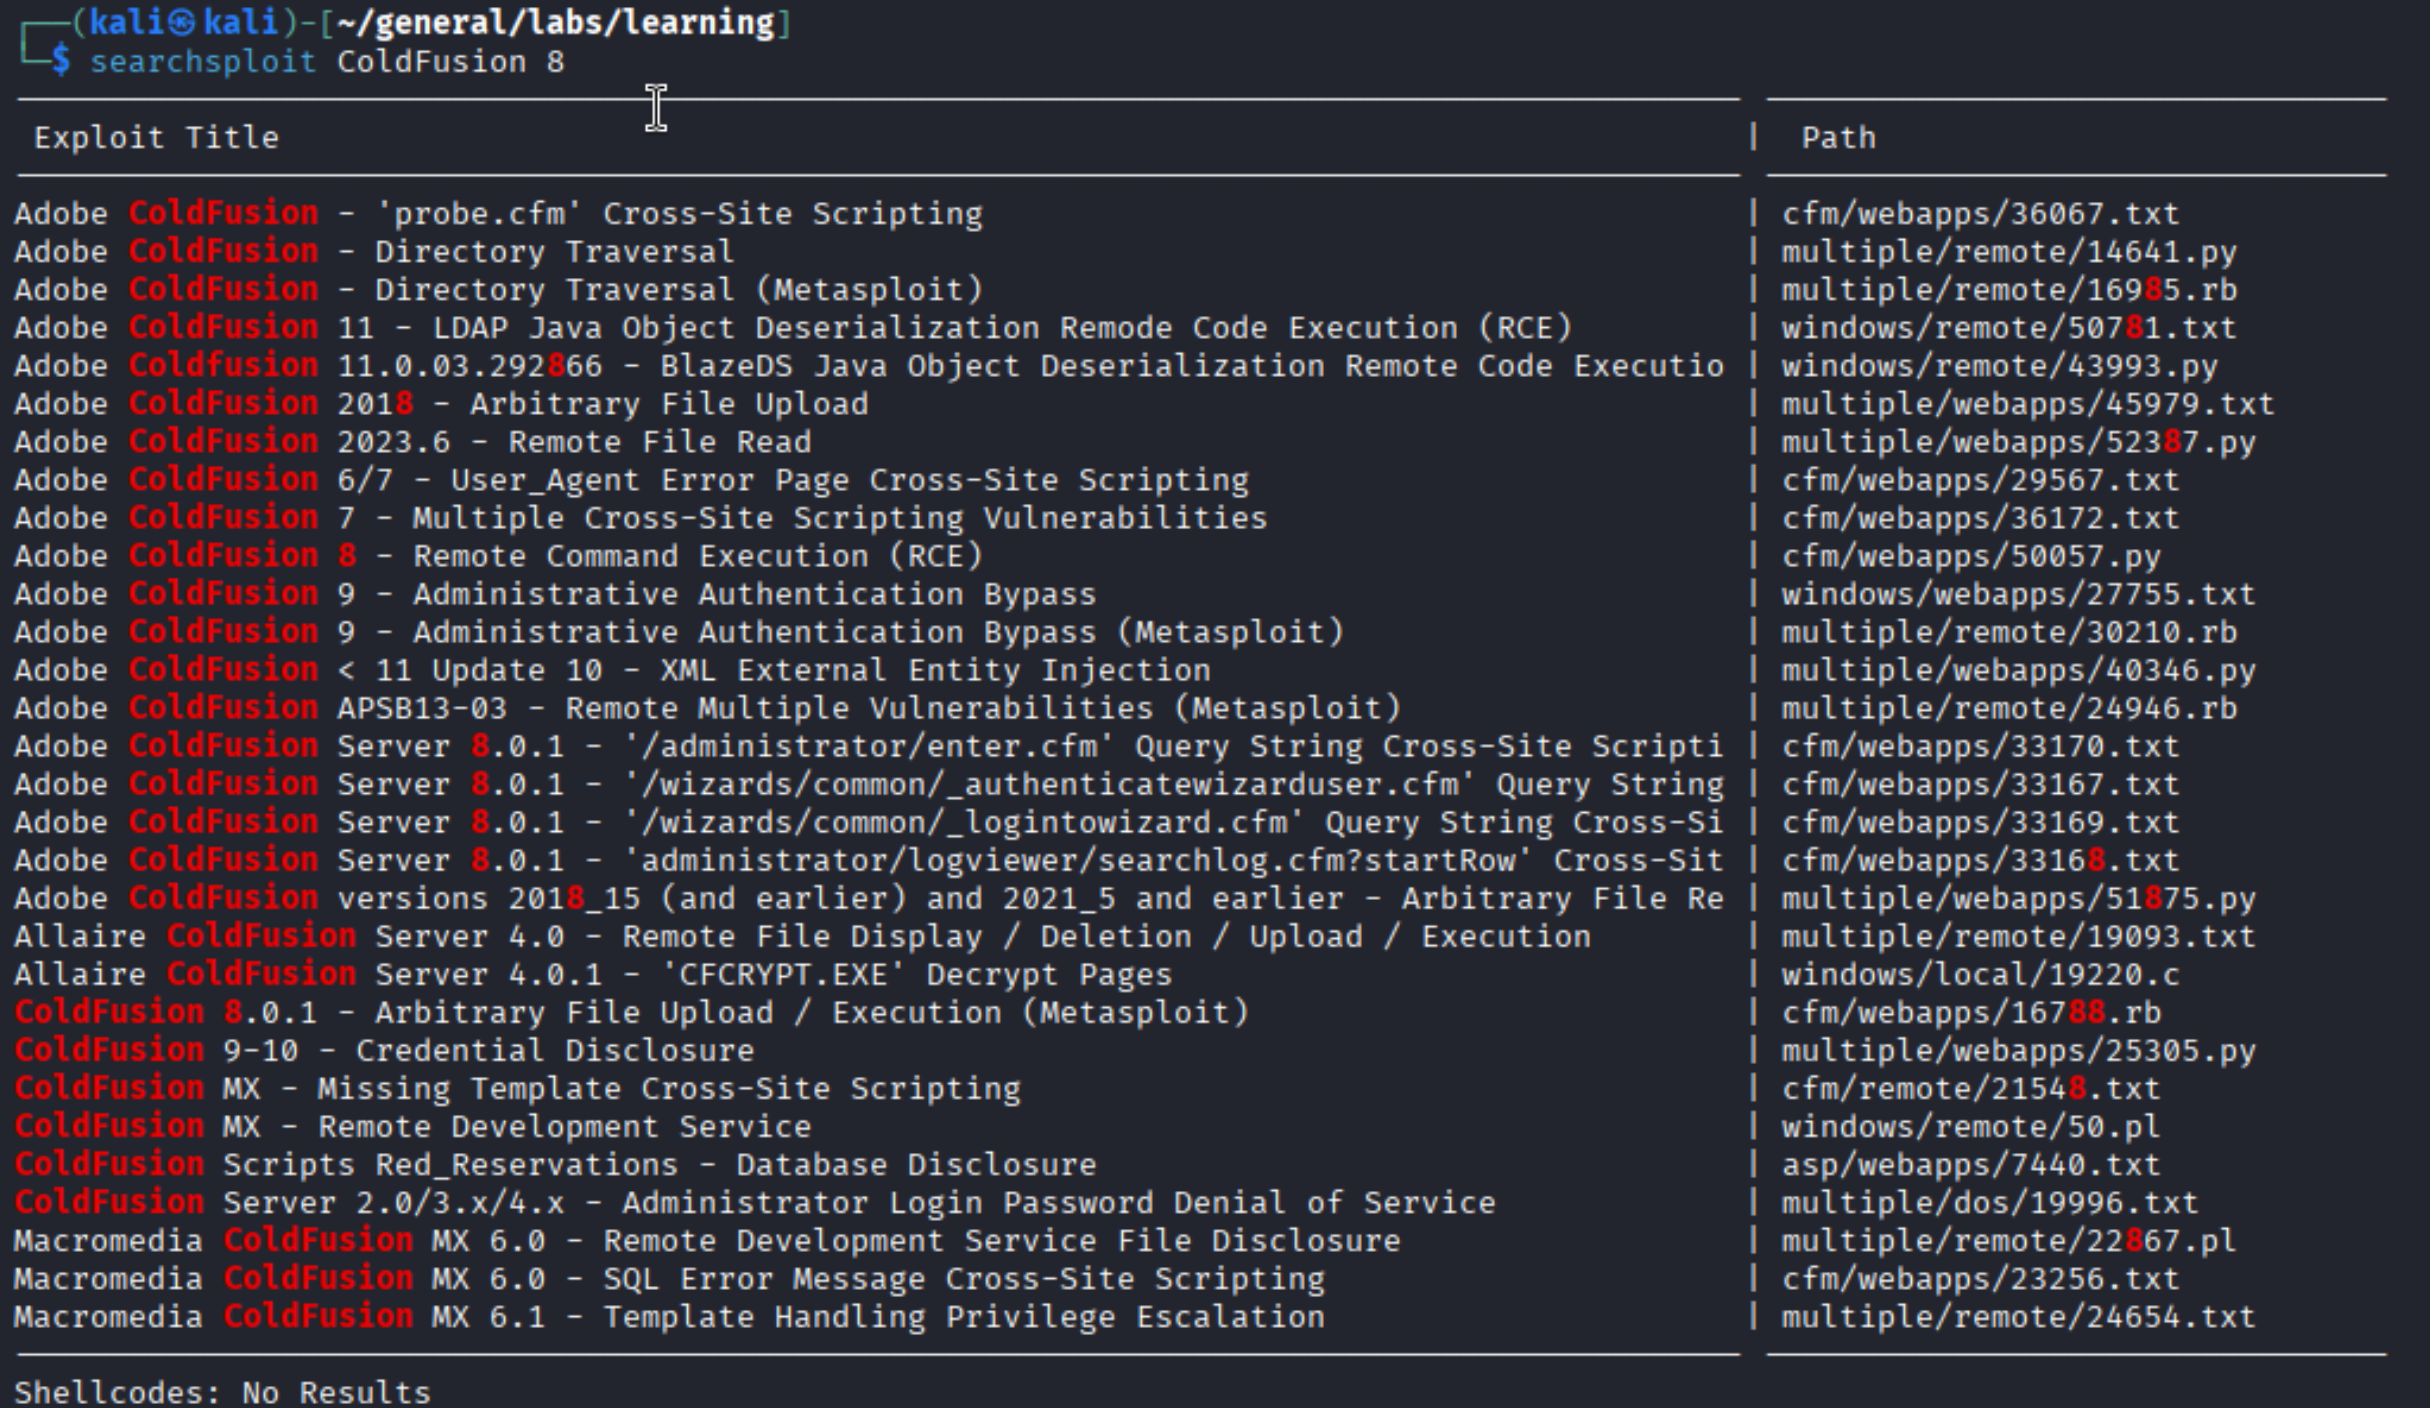
Task: Click path multiple/webapps/52387.py
Action: click(2019, 442)
